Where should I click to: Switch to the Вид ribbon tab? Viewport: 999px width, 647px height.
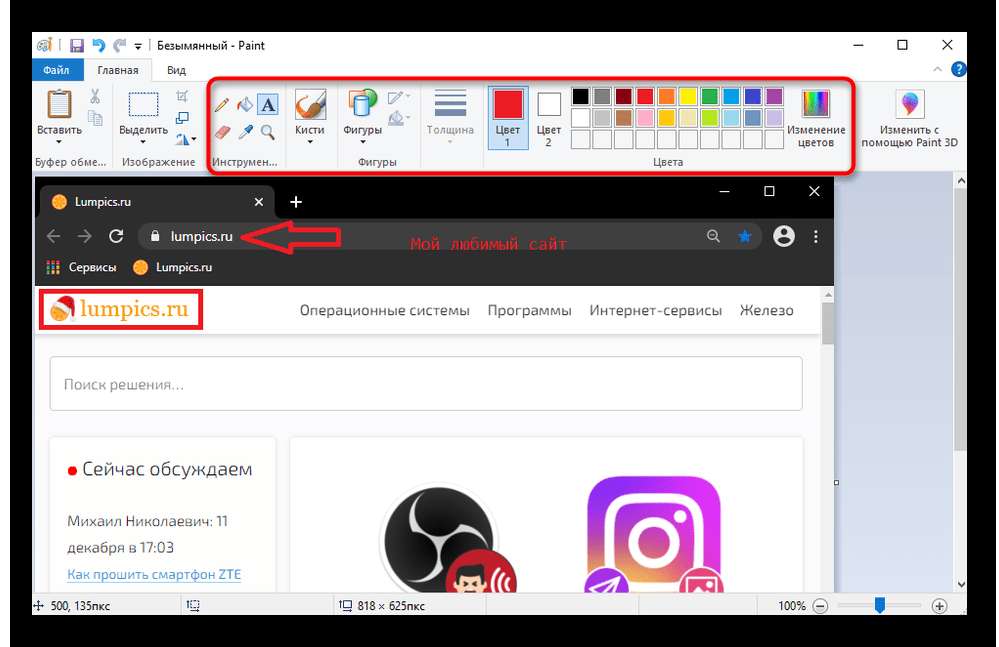pyautogui.click(x=176, y=70)
